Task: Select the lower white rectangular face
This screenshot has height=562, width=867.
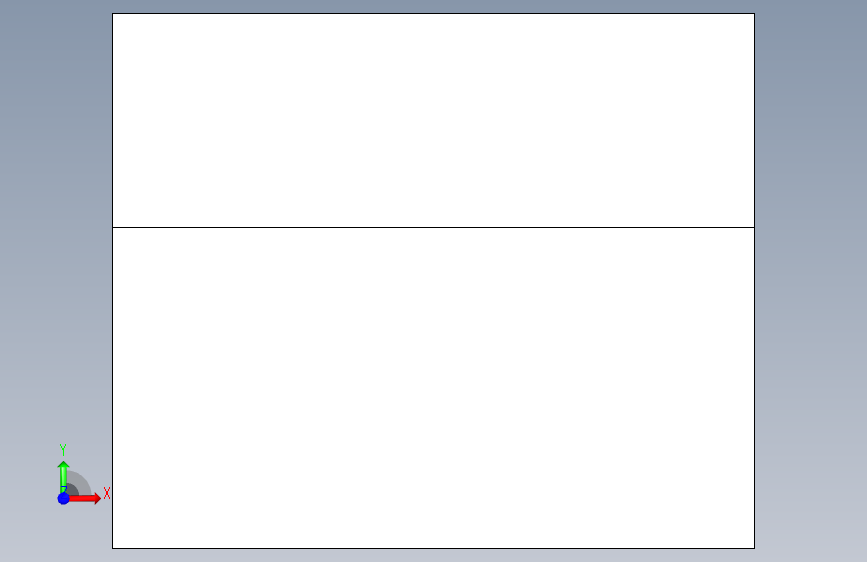Action: [x=434, y=388]
